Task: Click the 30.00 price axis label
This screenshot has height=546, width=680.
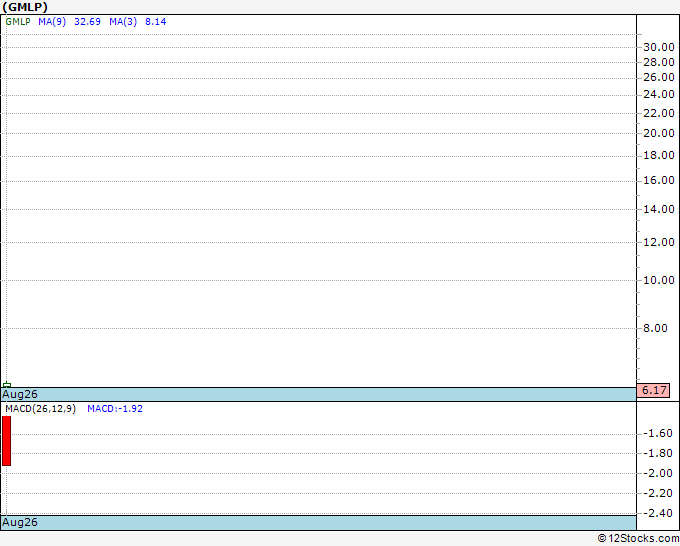Action: click(659, 47)
